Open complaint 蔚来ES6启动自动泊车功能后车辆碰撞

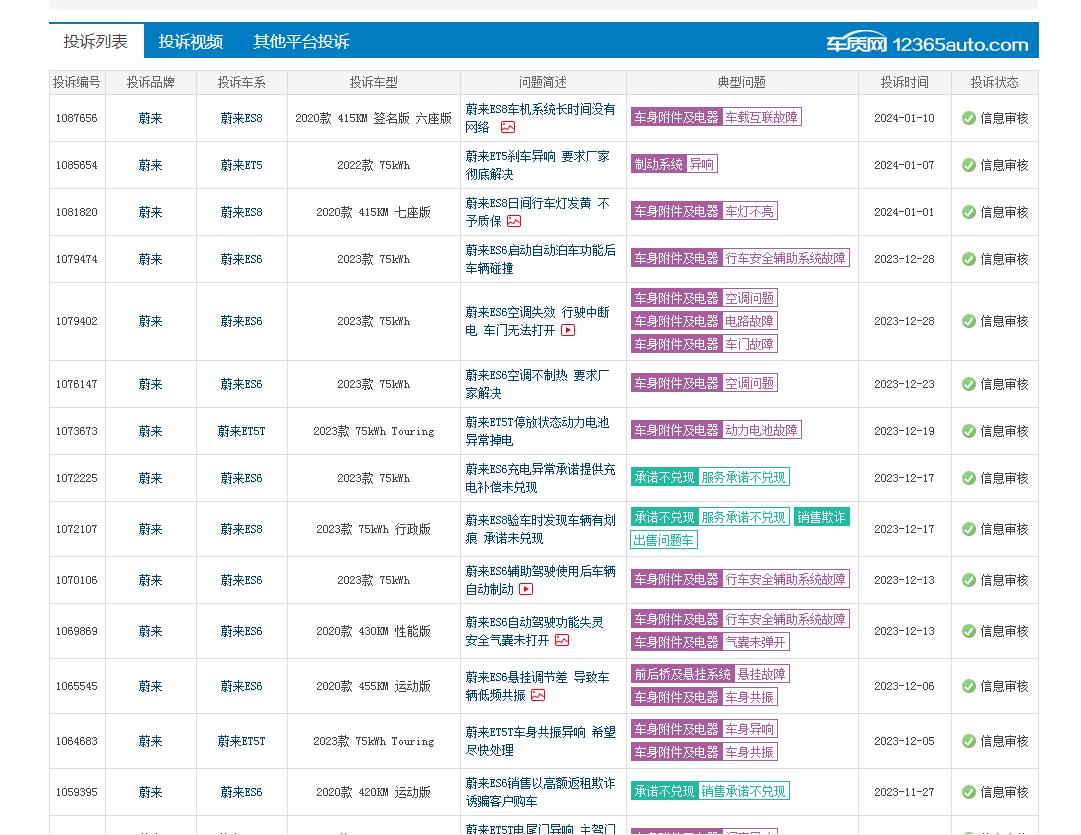pyautogui.click(x=540, y=259)
